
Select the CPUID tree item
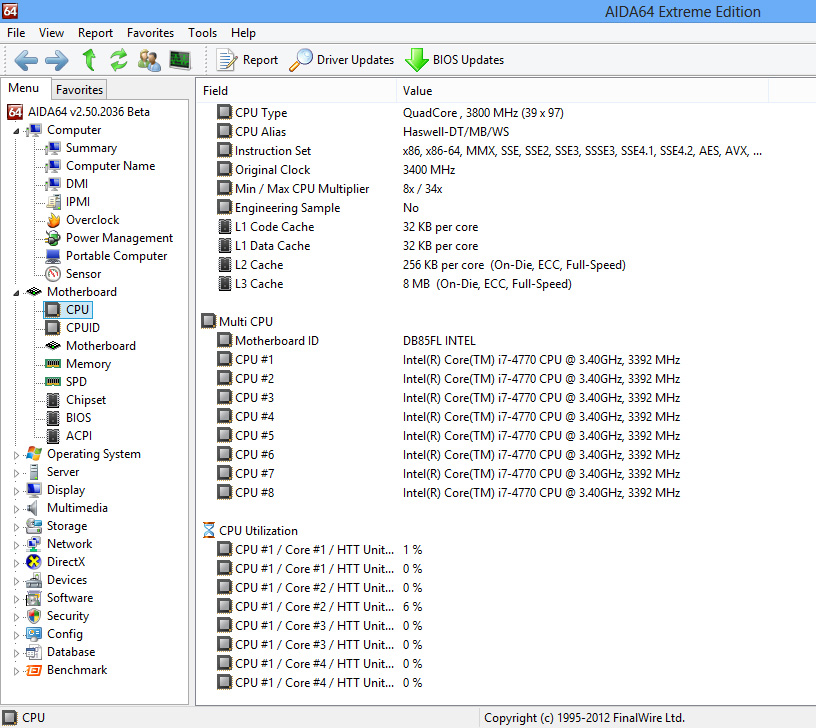pos(83,328)
